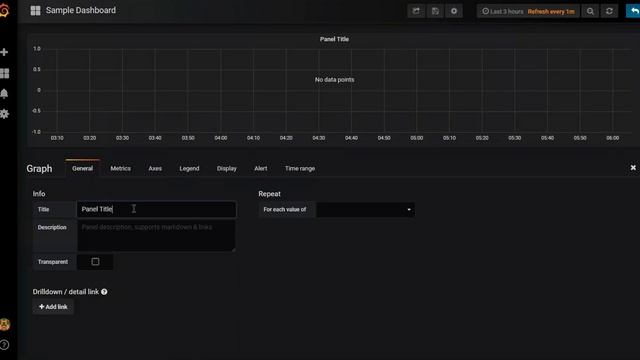Switch to the Metrics tab
The width and height of the screenshot is (640, 360).
(120, 168)
